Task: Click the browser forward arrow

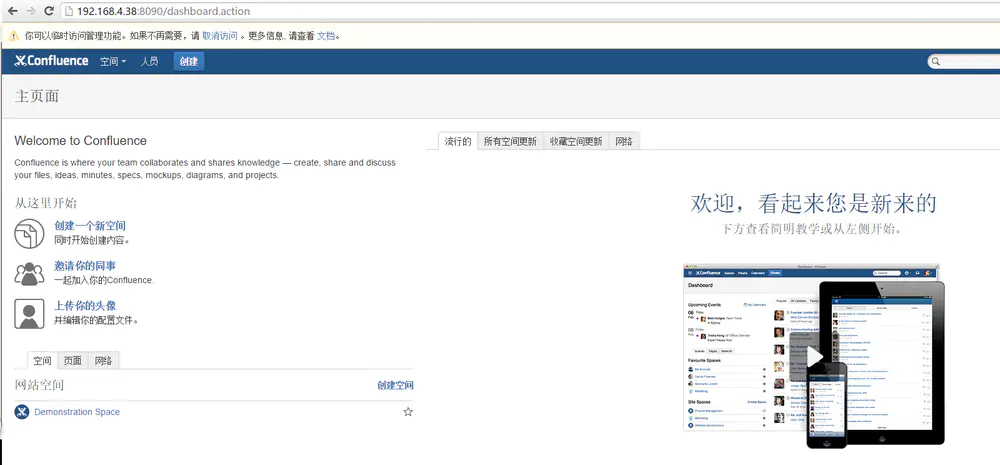Action: coord(31,11)
